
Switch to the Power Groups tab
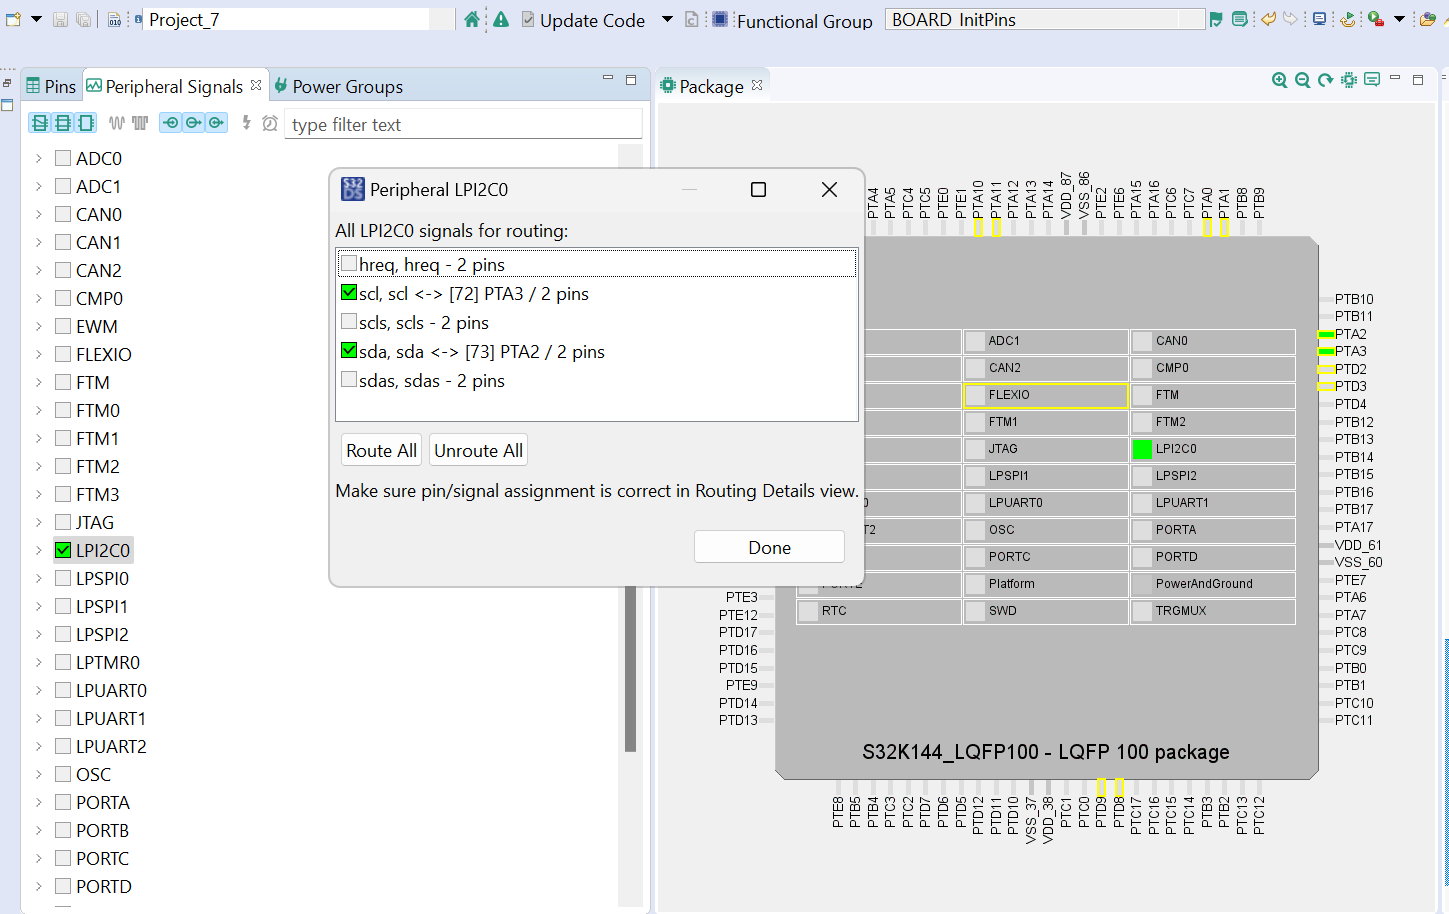(x=338, y=86)
